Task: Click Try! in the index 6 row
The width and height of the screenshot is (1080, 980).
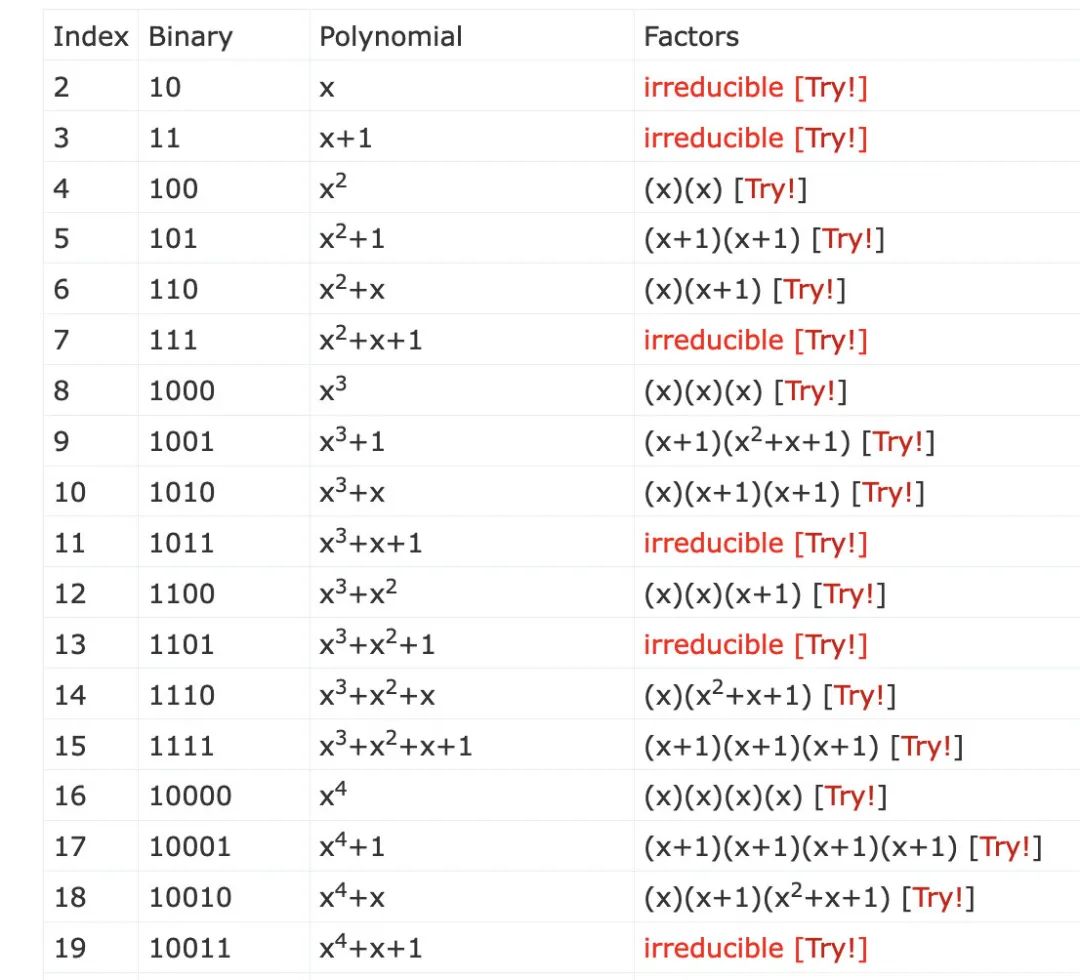Action: (810, 290)
